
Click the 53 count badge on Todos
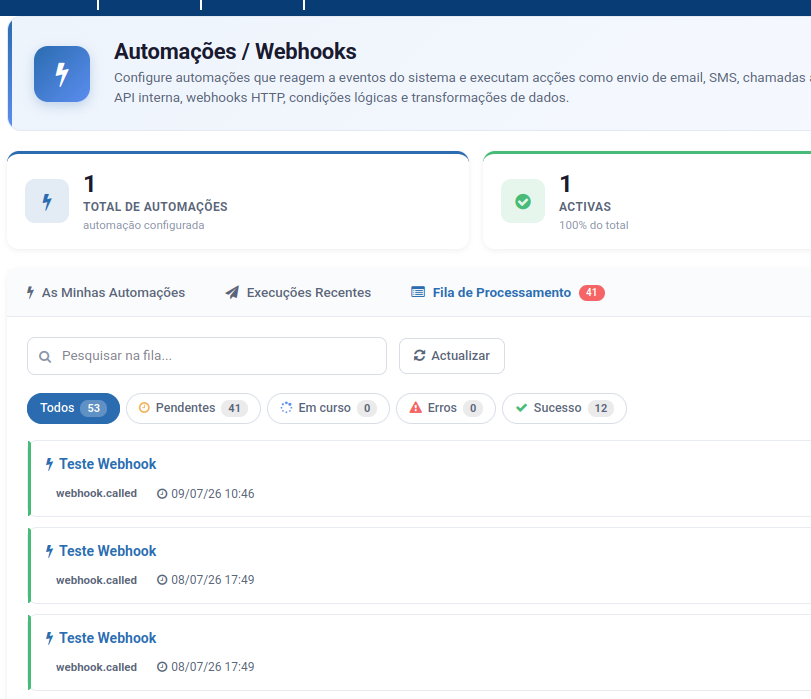(x=94, y=408)
